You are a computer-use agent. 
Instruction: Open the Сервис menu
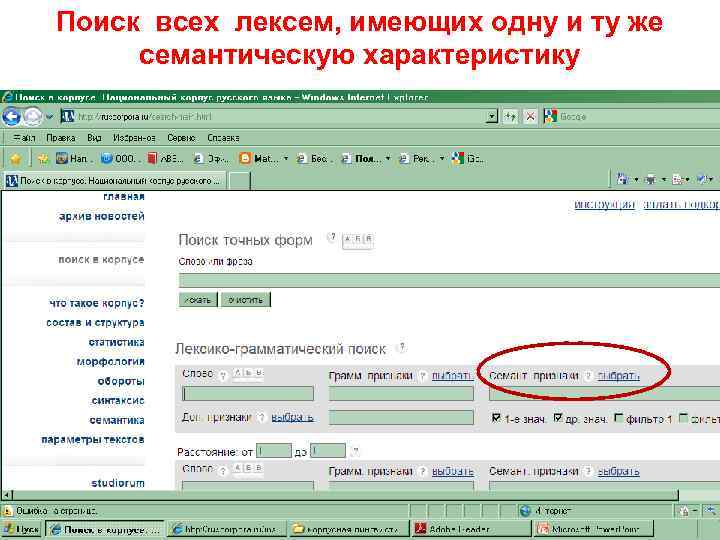181,138
